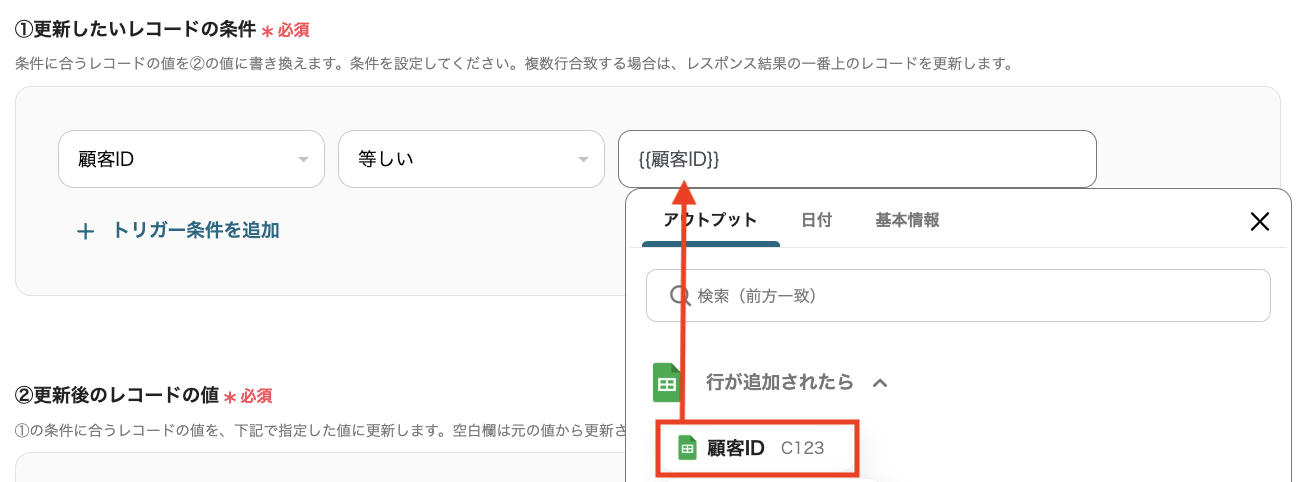The width and height of the screenshot is (1310, 482).
Task: Click the small sheet icon in 顧客ID C123
Action: 687,448
